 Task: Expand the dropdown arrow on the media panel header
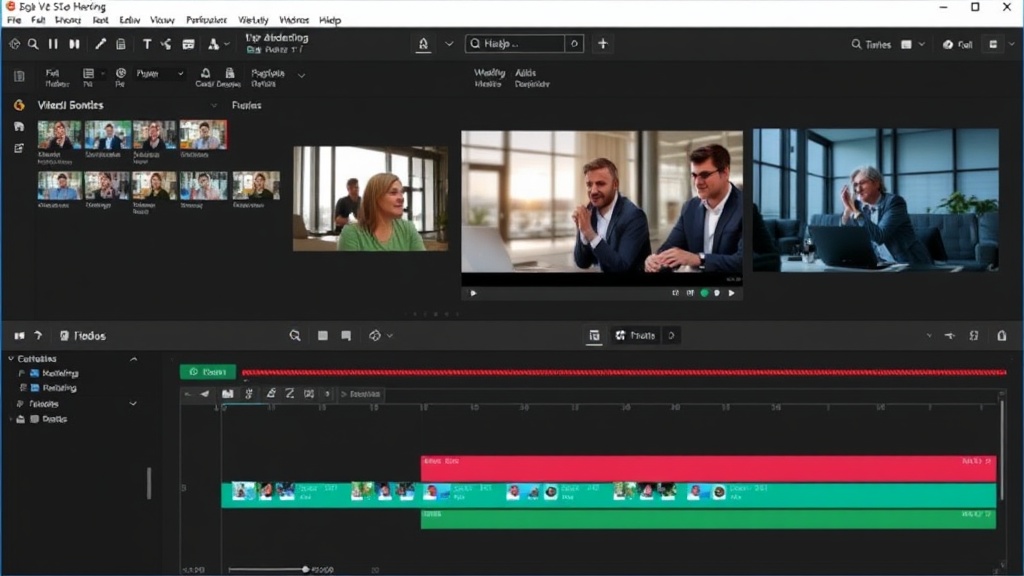click(x=213, y=105)
